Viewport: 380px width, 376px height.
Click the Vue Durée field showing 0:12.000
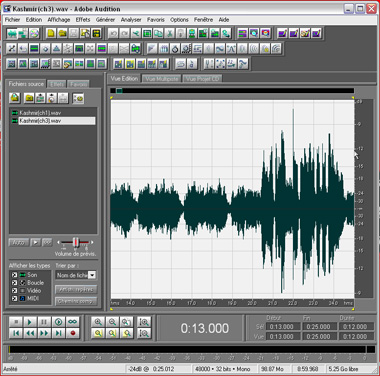pyautogui.click(x=355, y=336)
